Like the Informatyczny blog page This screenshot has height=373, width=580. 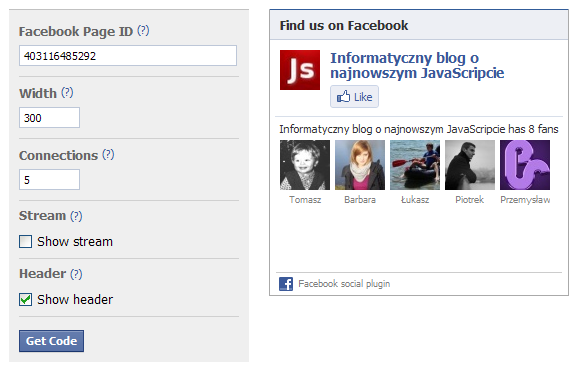[x=354, y=97]
